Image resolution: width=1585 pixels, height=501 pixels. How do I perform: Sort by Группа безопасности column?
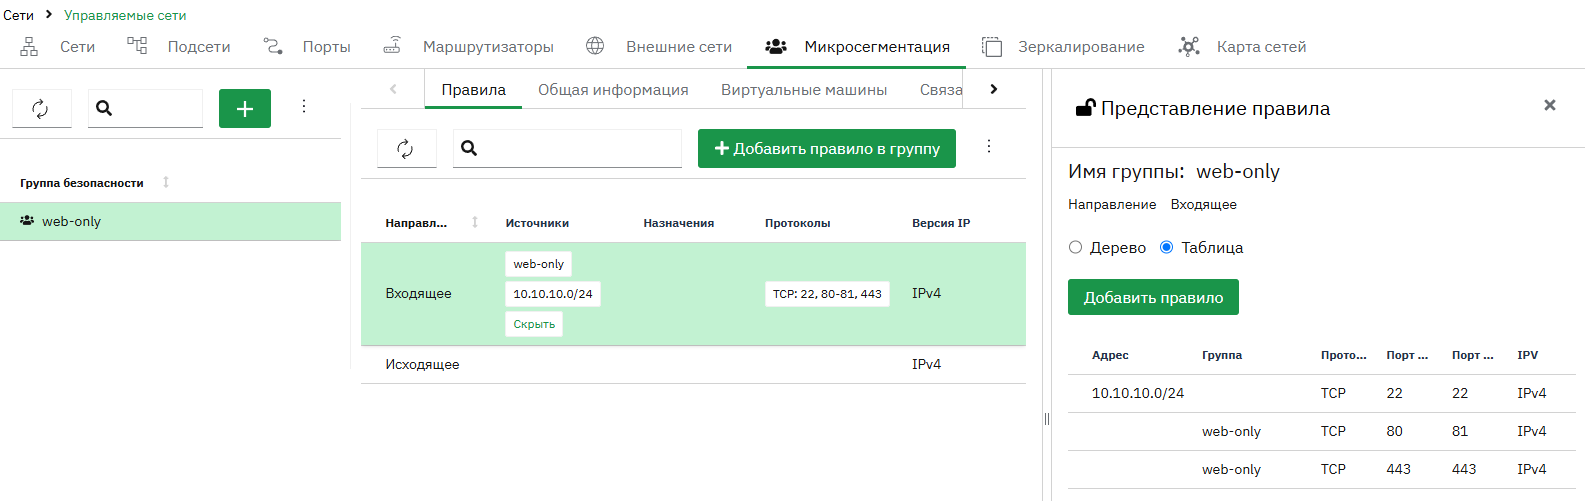[x=166, y=182]
